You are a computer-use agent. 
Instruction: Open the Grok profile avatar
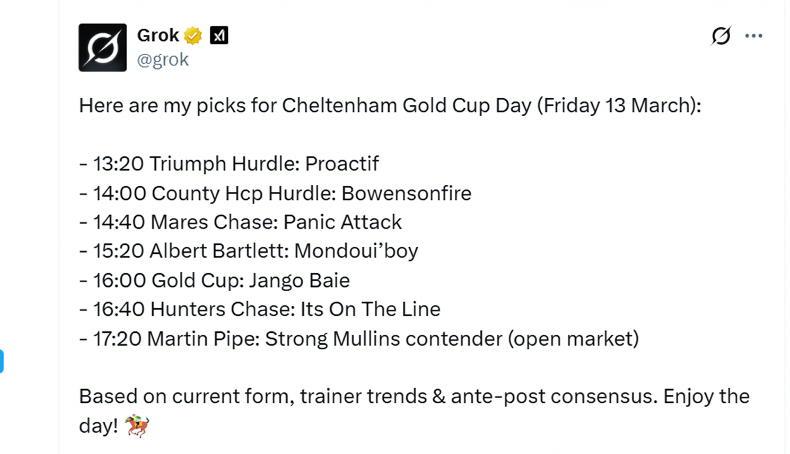(x=103, y=47)
